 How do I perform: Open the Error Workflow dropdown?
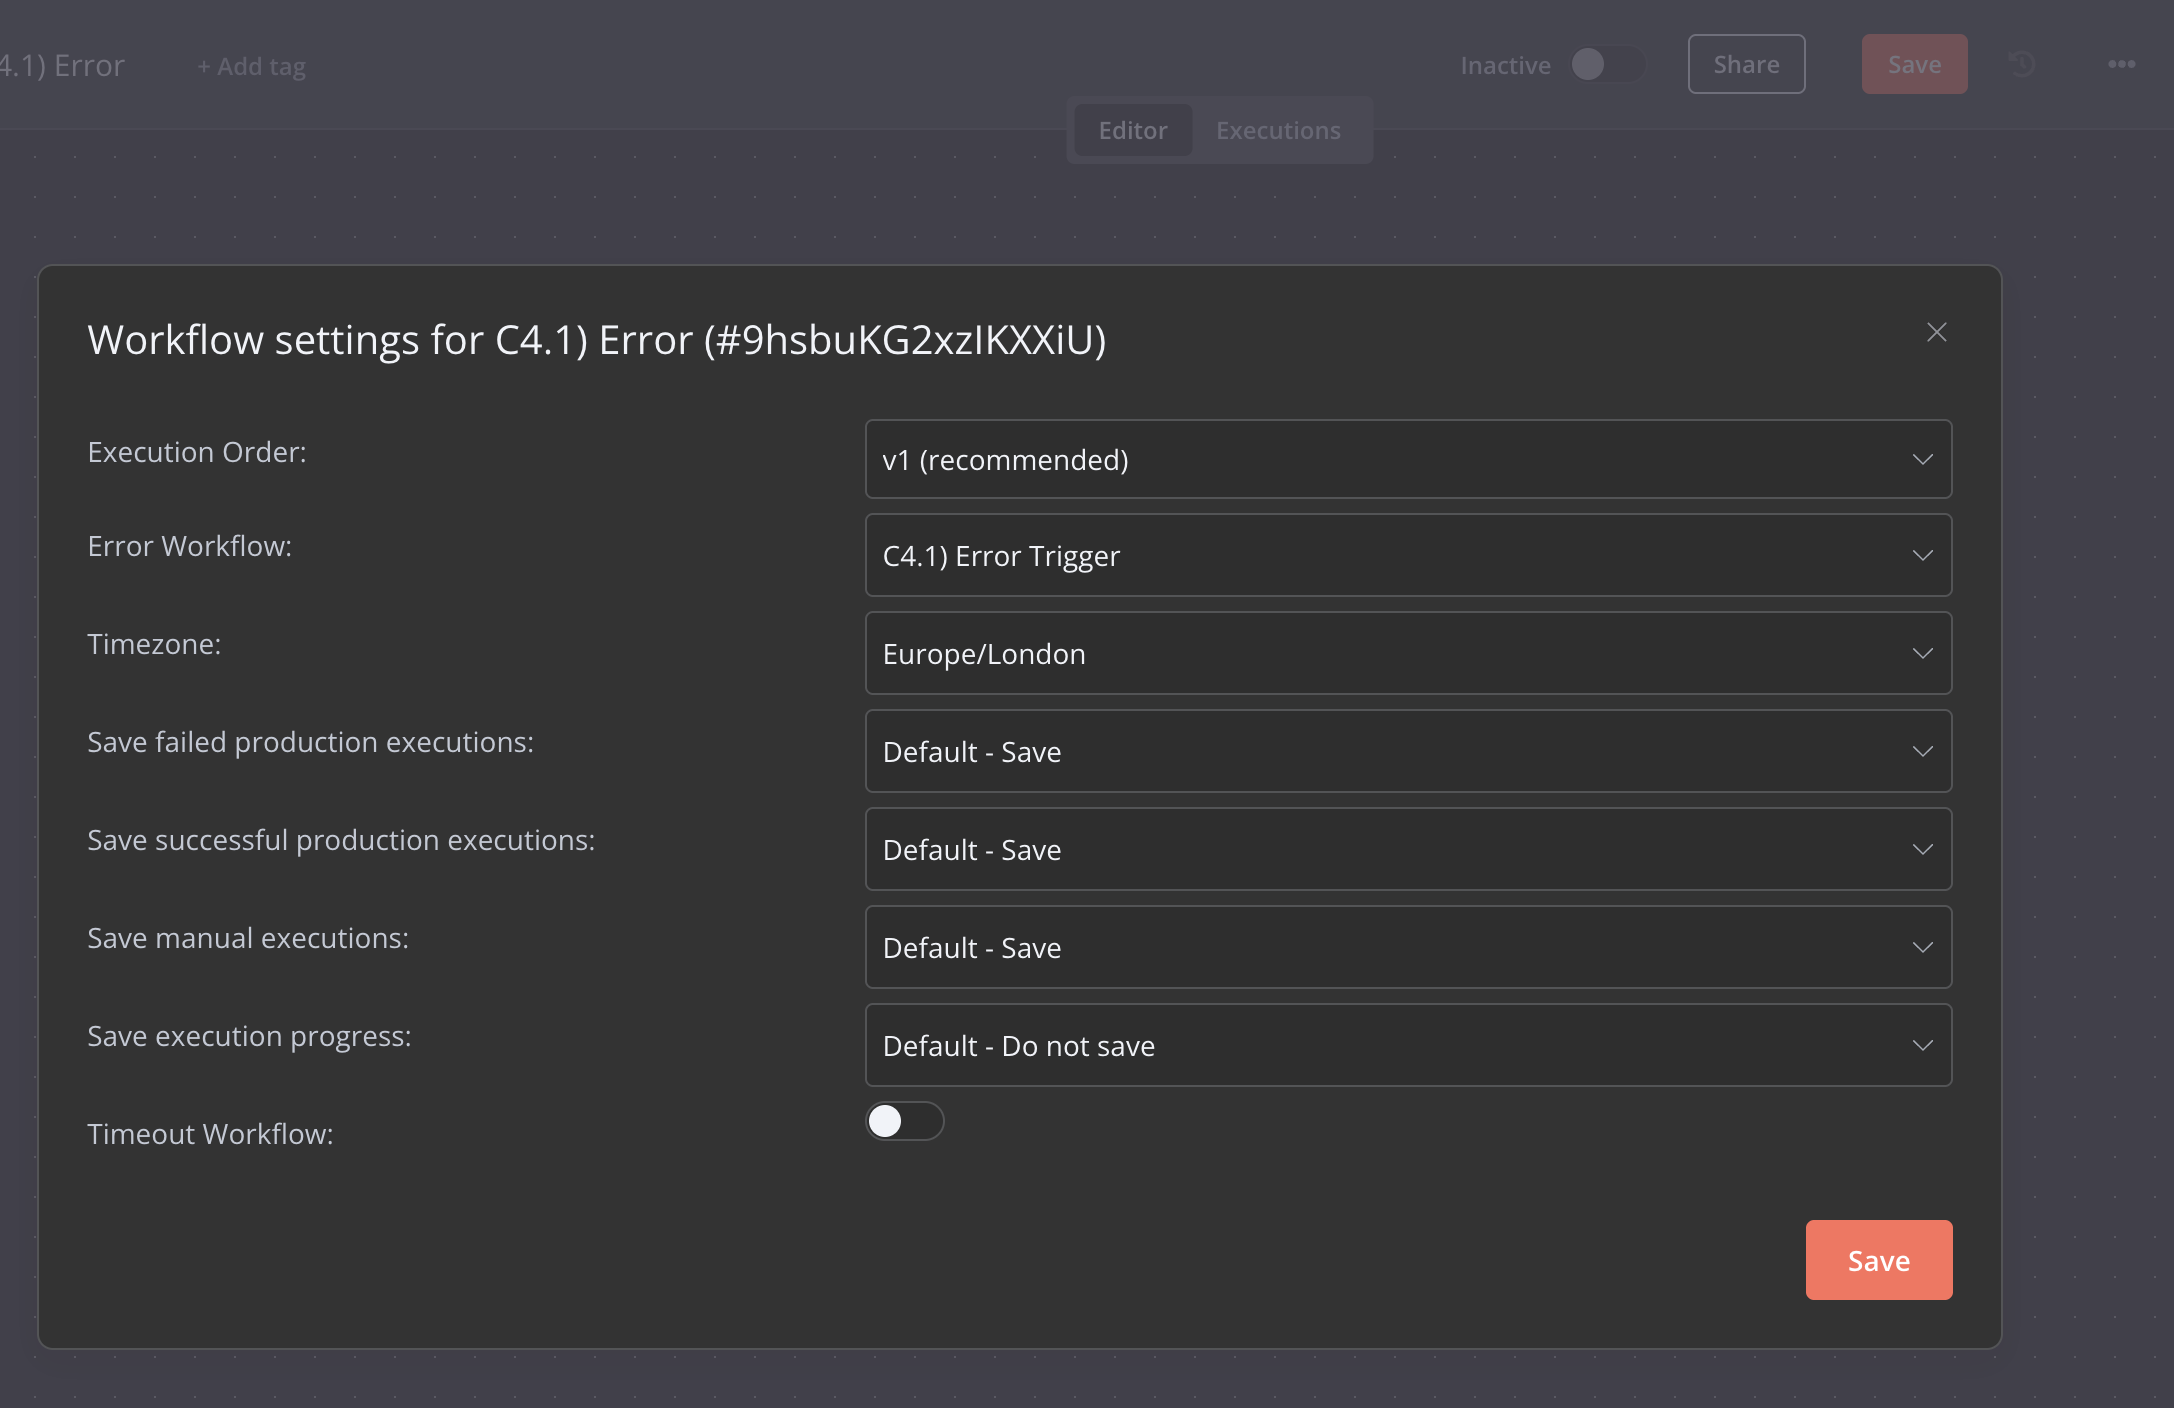tap(1408, 555)
